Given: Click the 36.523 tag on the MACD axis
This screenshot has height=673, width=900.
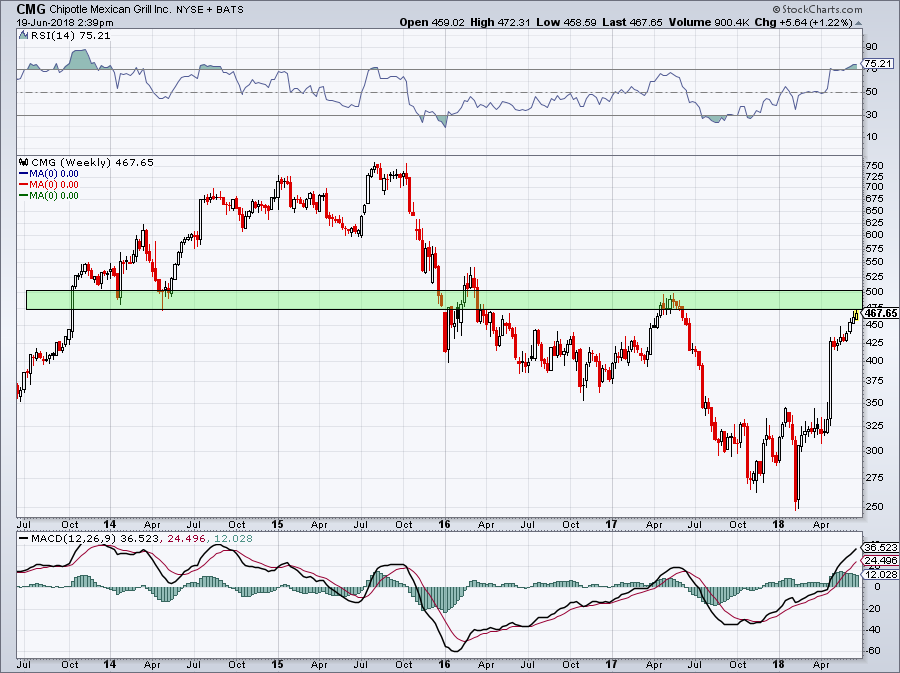Looking at the screenshot, I should coord(880,547).
